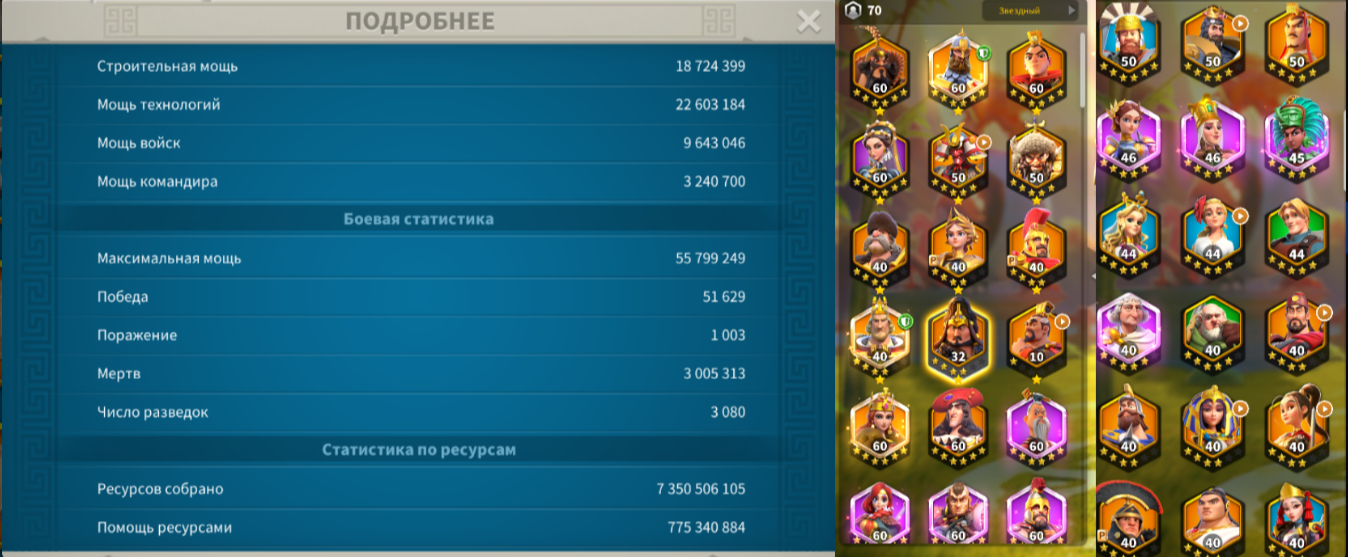Pick the Egyptian queen commander level 40
The image size is (1348, 557).
pyautogui.click(x=1212, y=427)
